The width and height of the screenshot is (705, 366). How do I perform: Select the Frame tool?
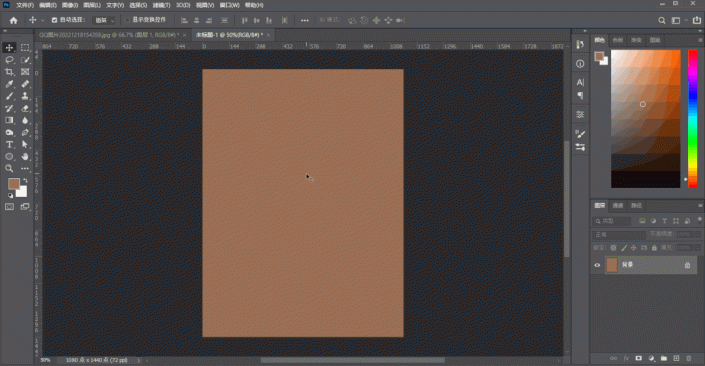(25, 72)
